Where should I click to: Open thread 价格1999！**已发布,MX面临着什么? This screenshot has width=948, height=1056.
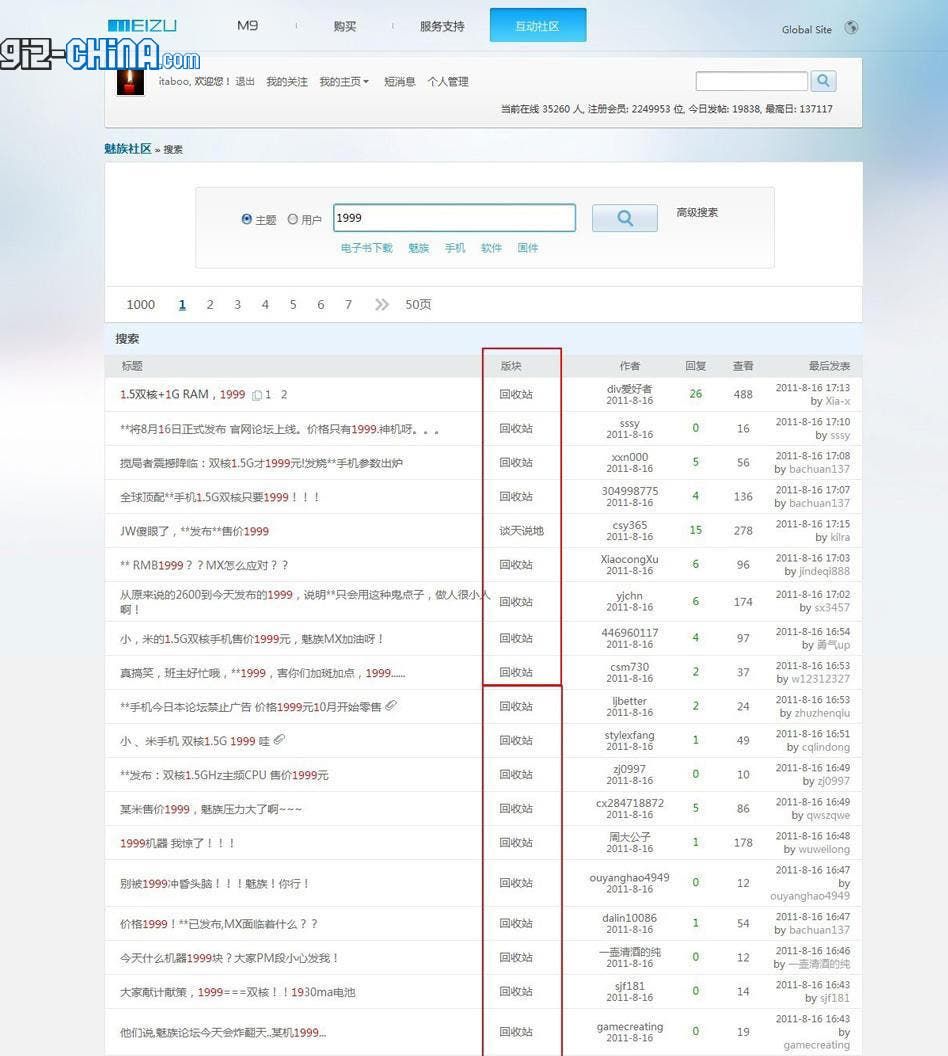pyautogui.click(x=219, y=924)
